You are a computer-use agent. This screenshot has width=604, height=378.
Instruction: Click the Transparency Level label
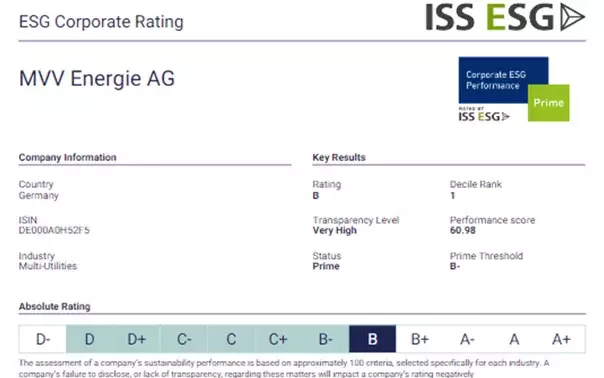click(356, 220)
